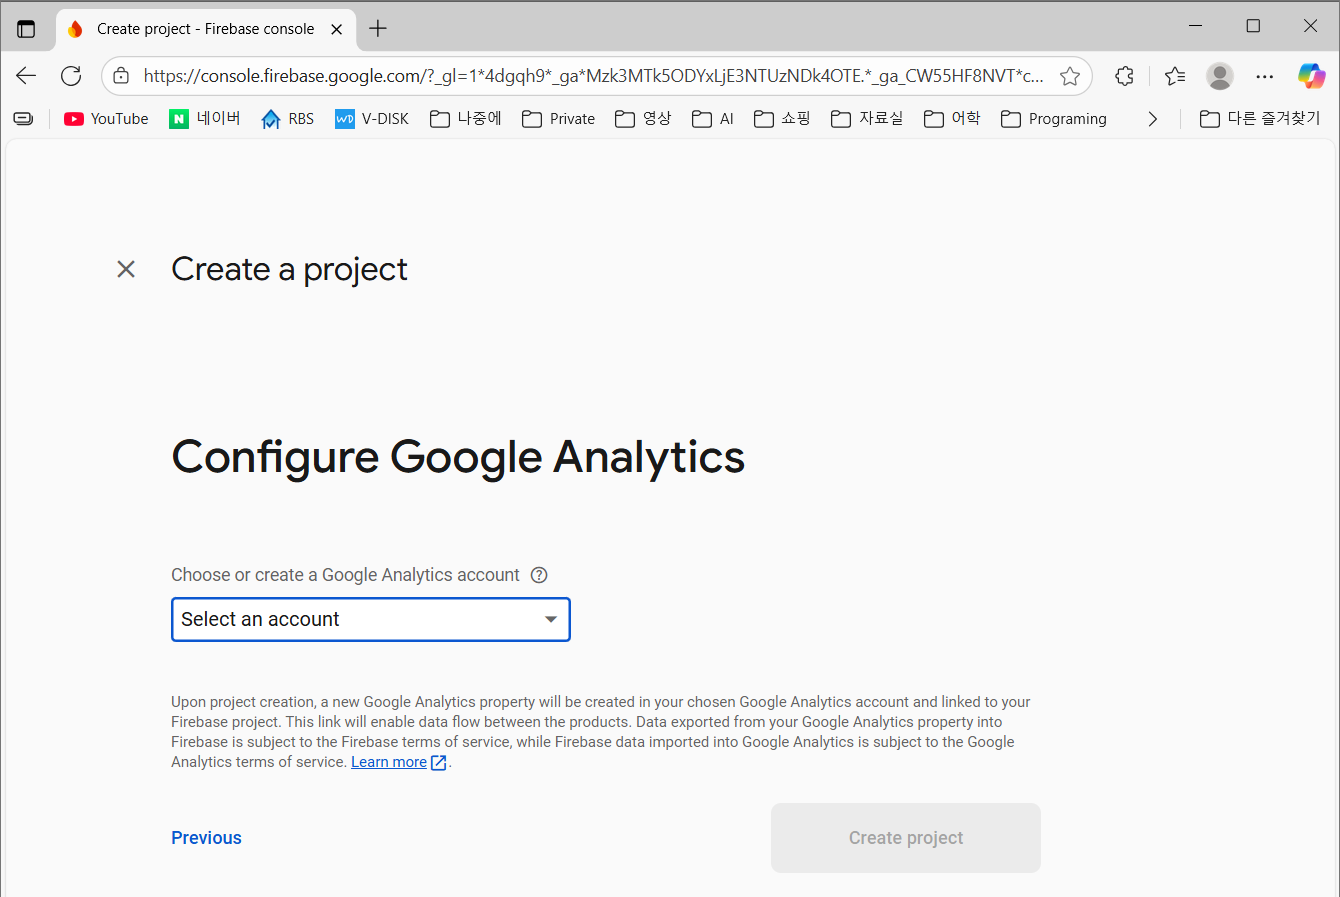Maximize the browser window
This screenshot has width=1340, height=897.
[x=1253, y=26]
